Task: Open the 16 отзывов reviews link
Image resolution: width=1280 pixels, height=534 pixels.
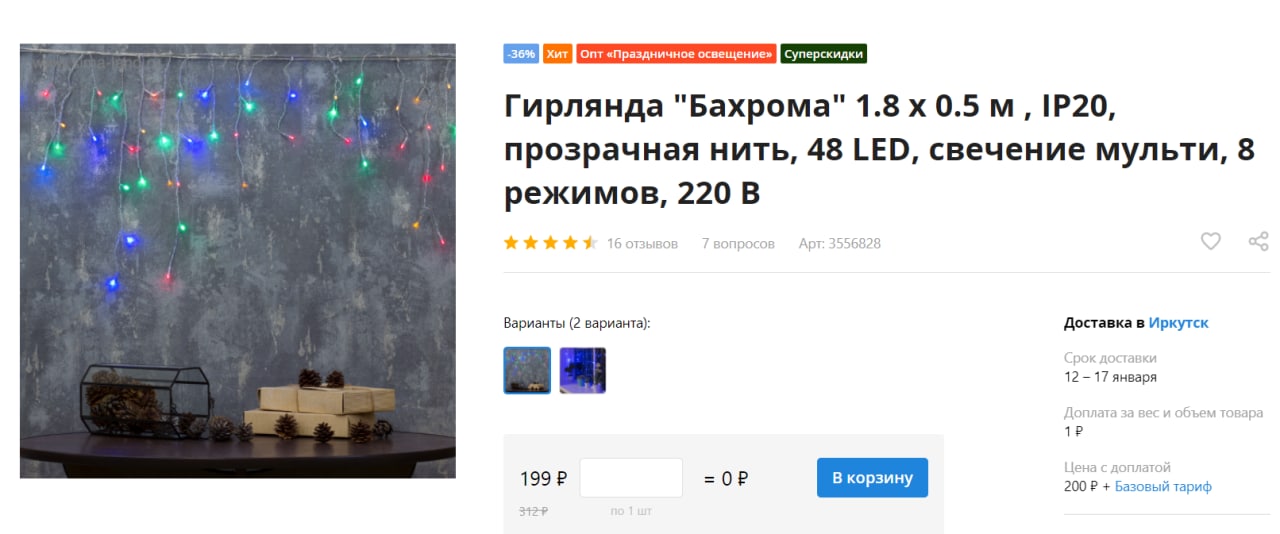Action: point(642,243)
